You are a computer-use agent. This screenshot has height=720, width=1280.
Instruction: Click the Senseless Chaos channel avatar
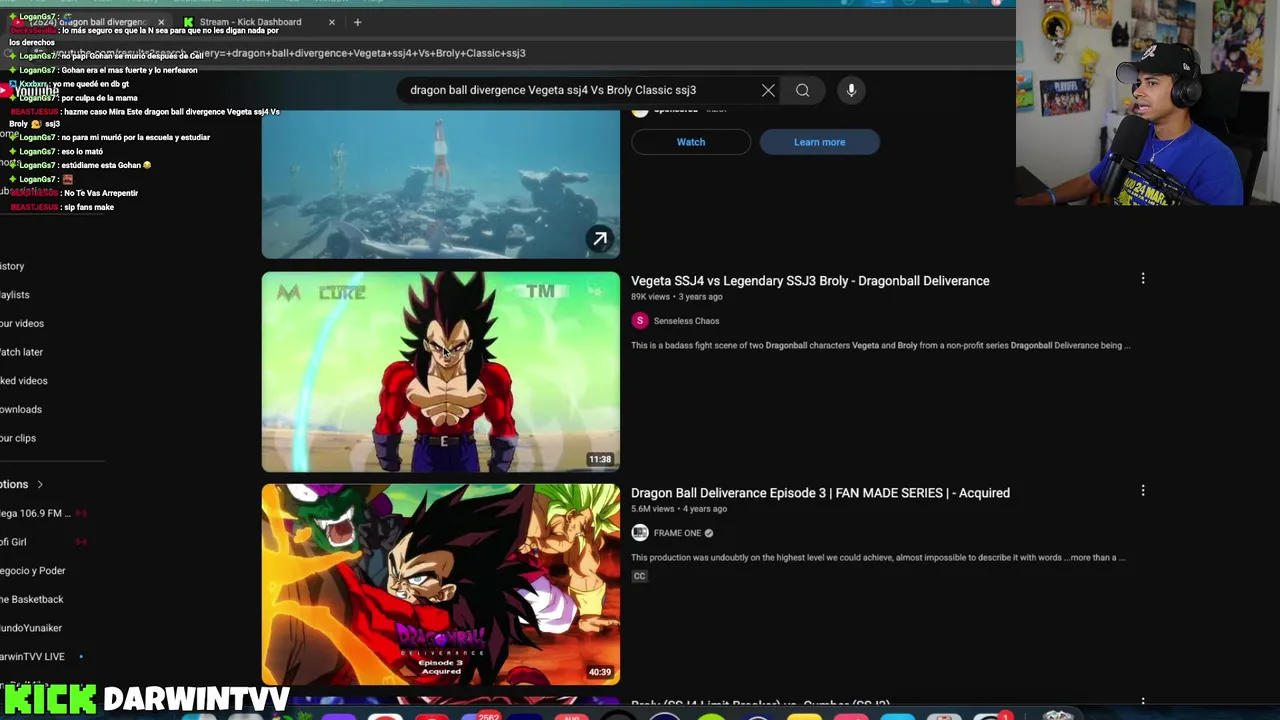click(640, 321)
